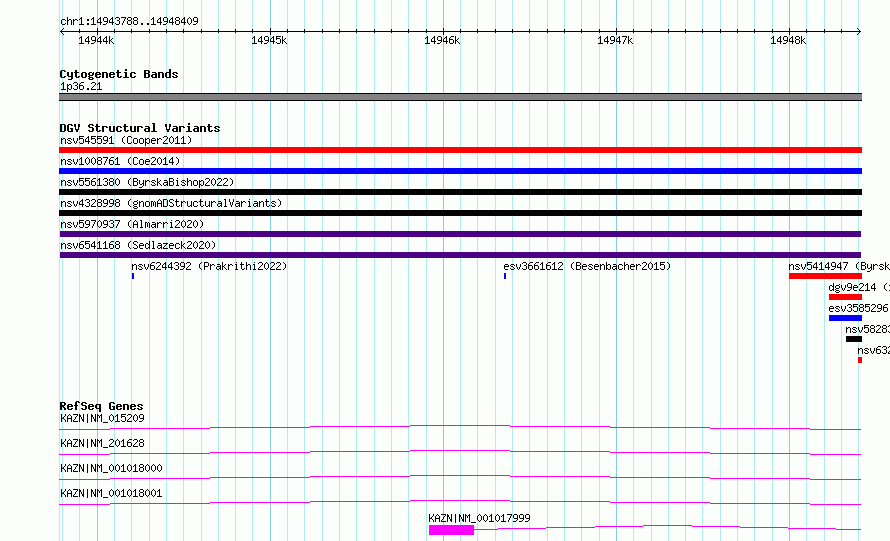Image resolution: width=890 pixels, height=541 pixels.
Task: Click the small blue esv3661612 variant marker
Action: point(505,276)
